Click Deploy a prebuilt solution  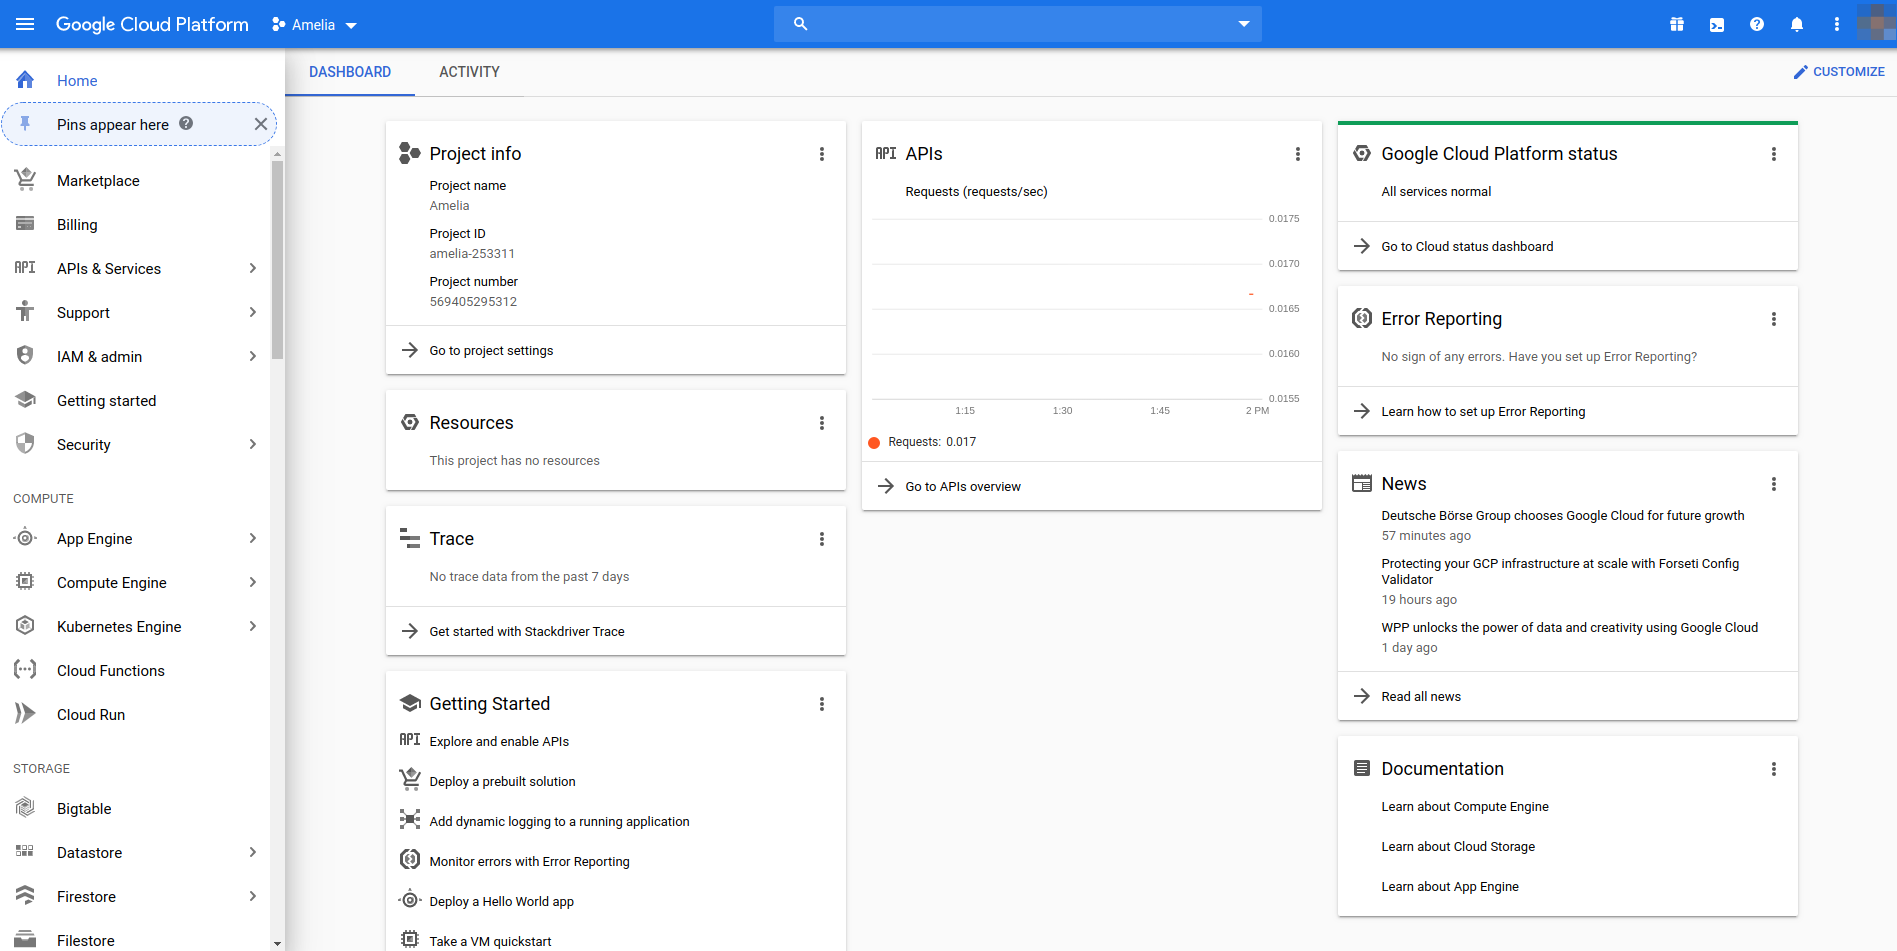tap(502, 781)
